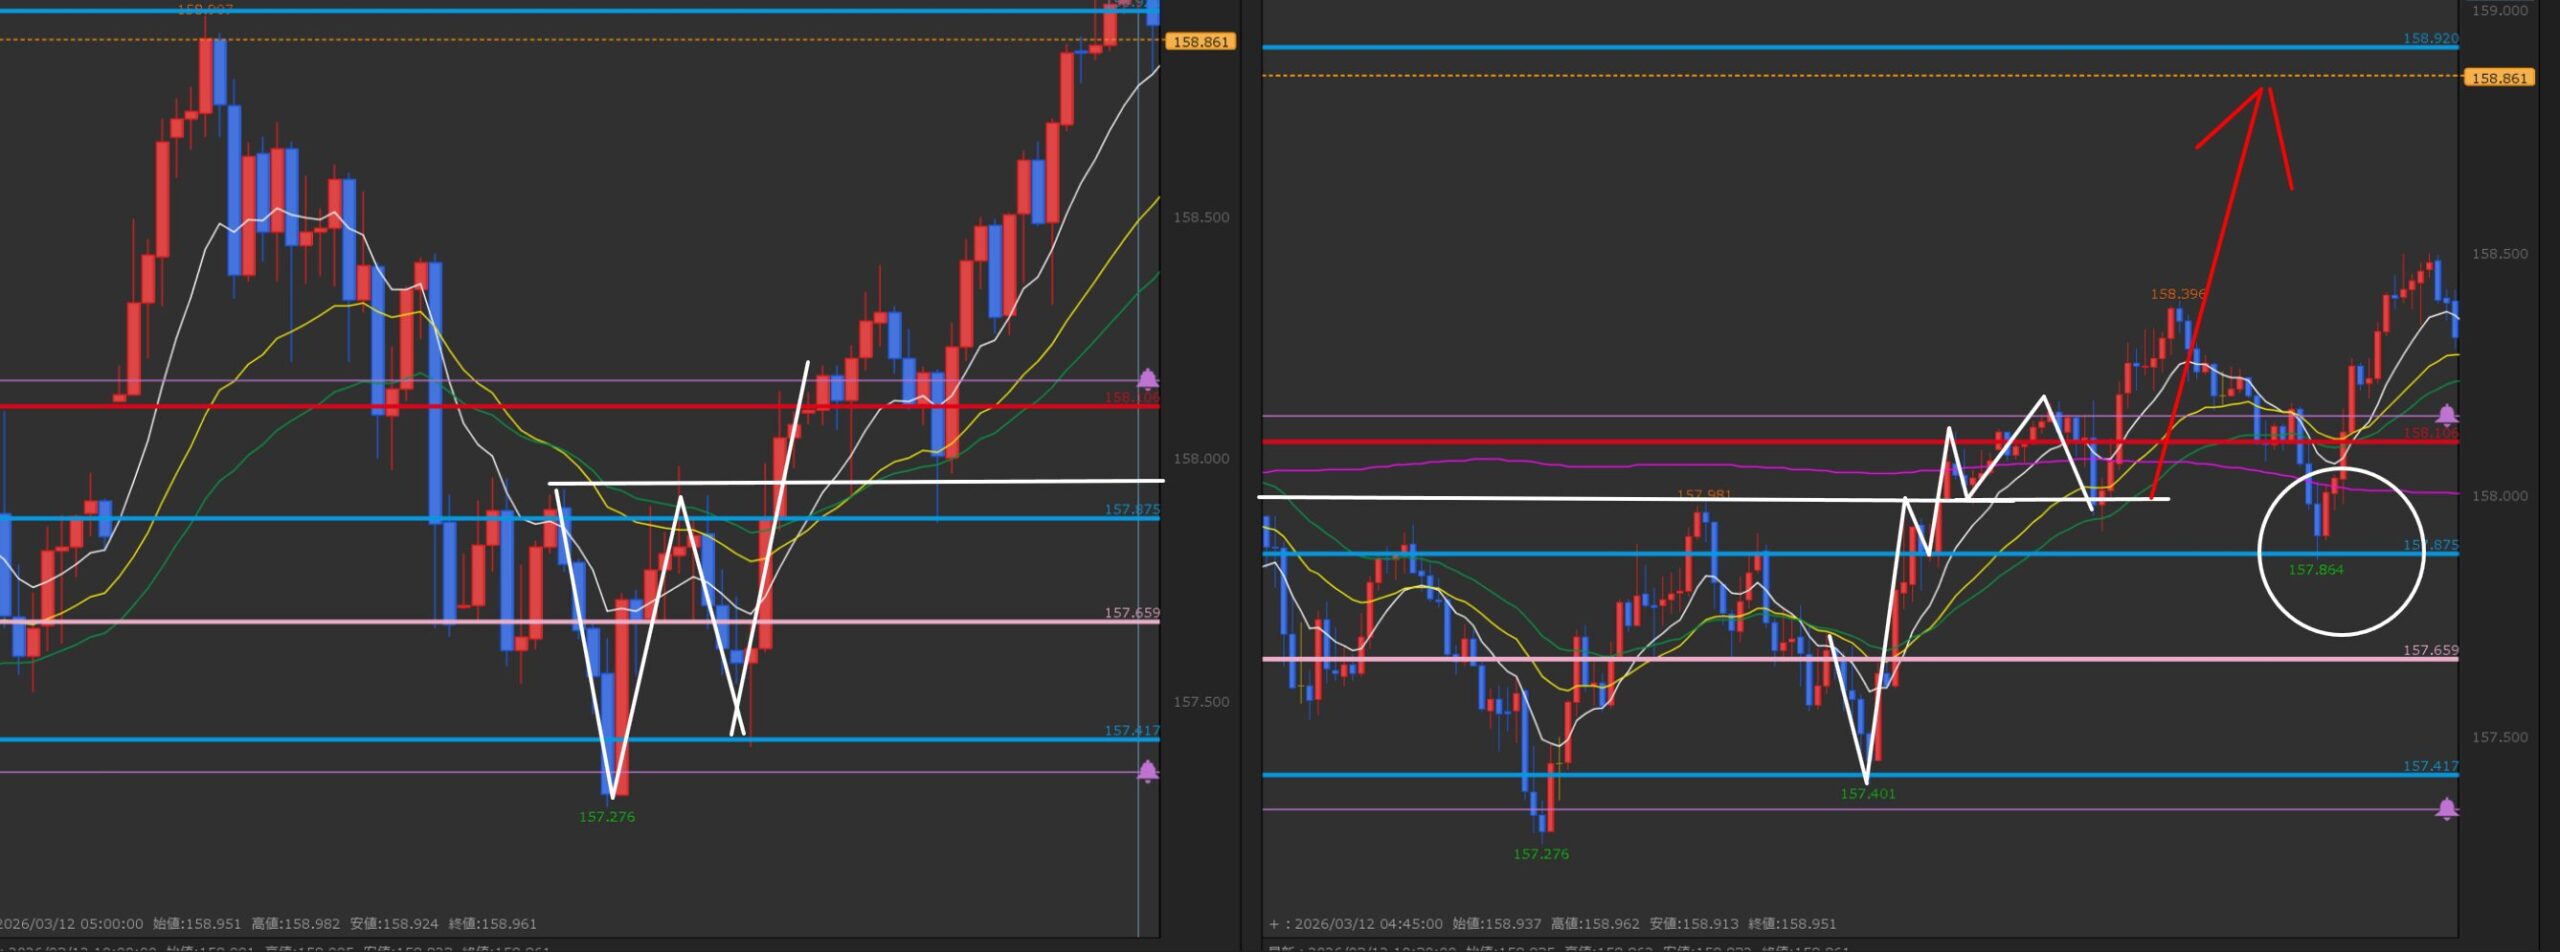The width and height of the screenshot is (2560, 952).
Task: Click the orange 158.861 price tag on right chart
Action: point(2498,78)
